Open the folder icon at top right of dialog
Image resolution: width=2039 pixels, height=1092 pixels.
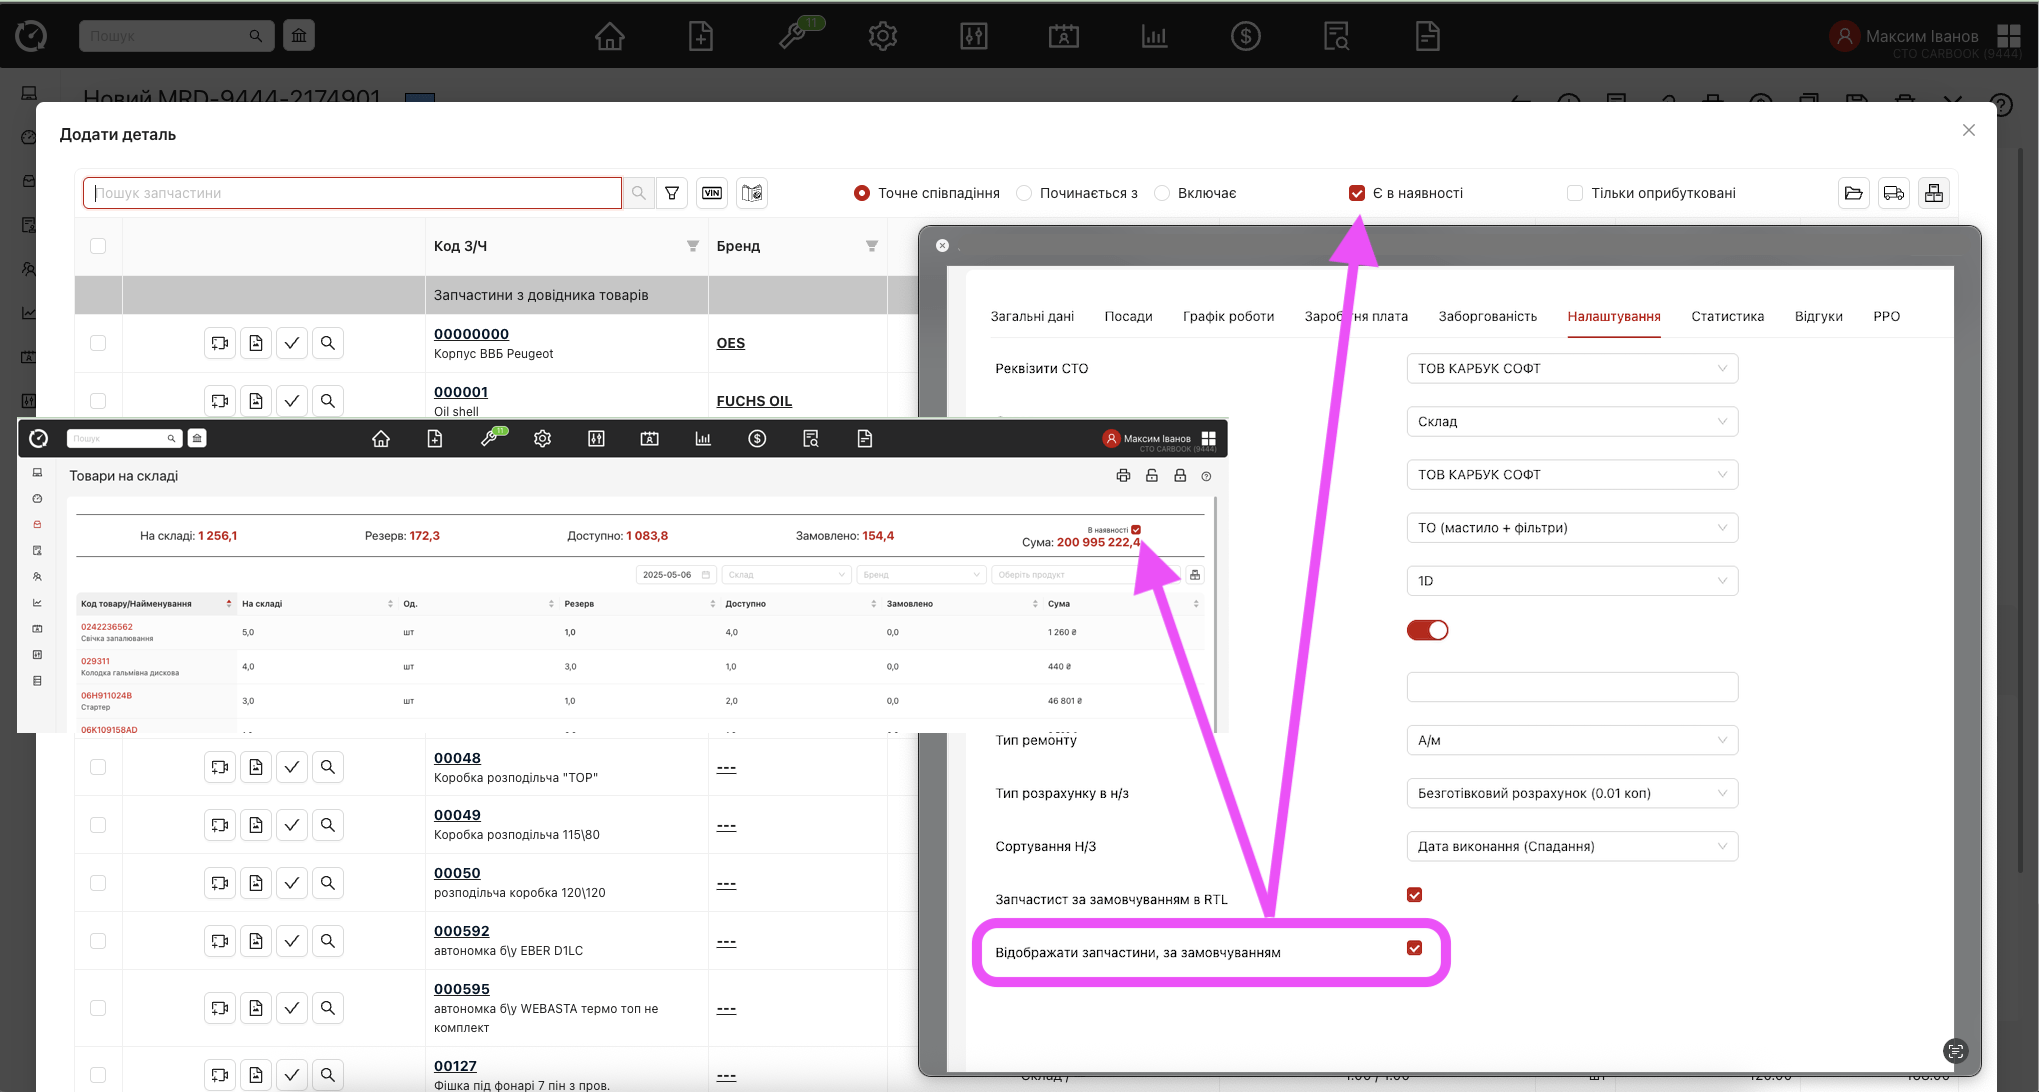(1853, 193)
